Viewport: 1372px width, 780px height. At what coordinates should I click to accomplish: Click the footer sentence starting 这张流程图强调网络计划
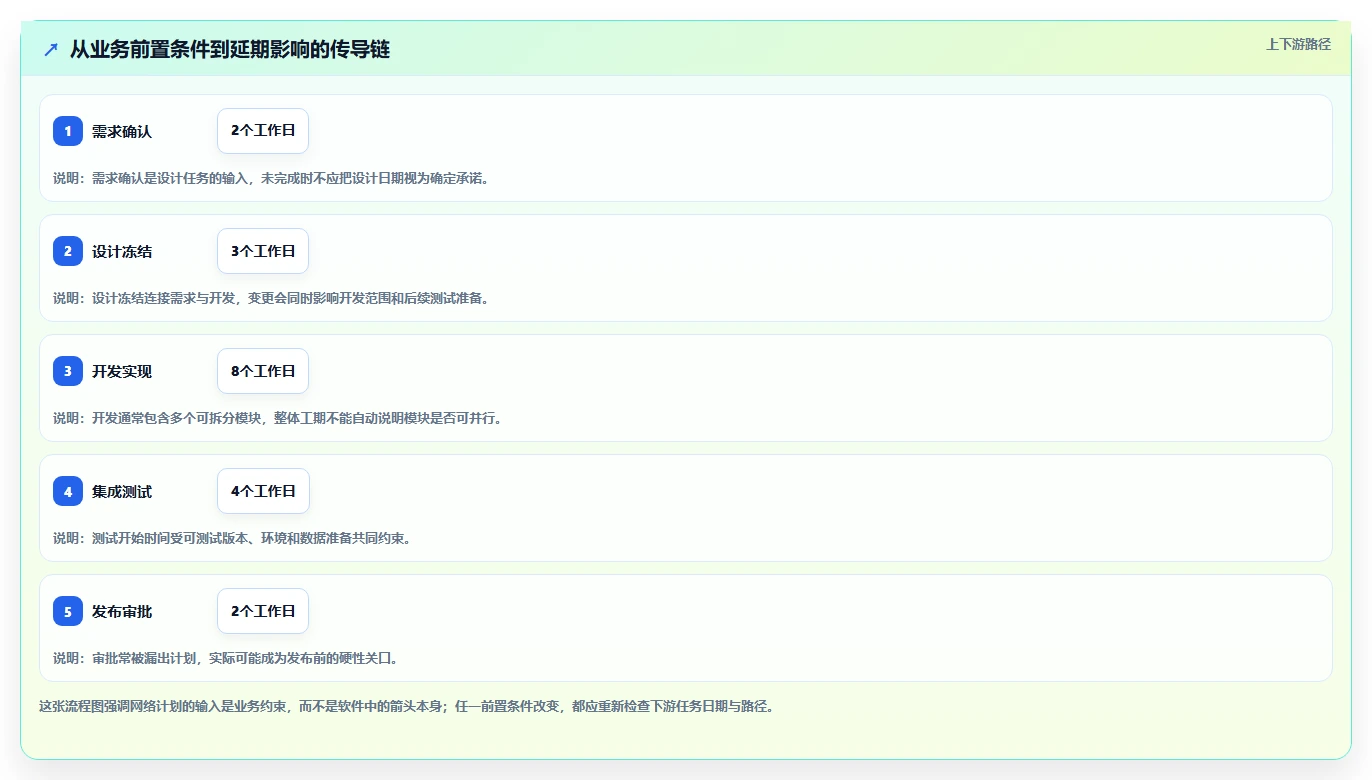(x=407, y=706)
